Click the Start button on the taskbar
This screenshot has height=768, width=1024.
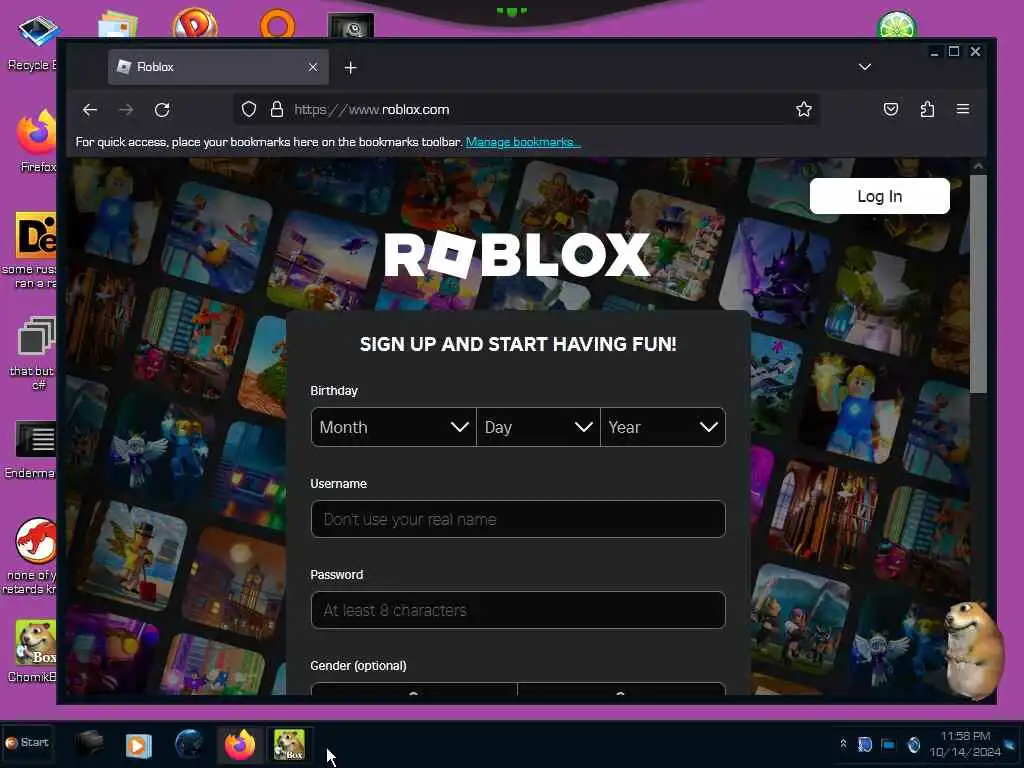[x=27, y=743]
